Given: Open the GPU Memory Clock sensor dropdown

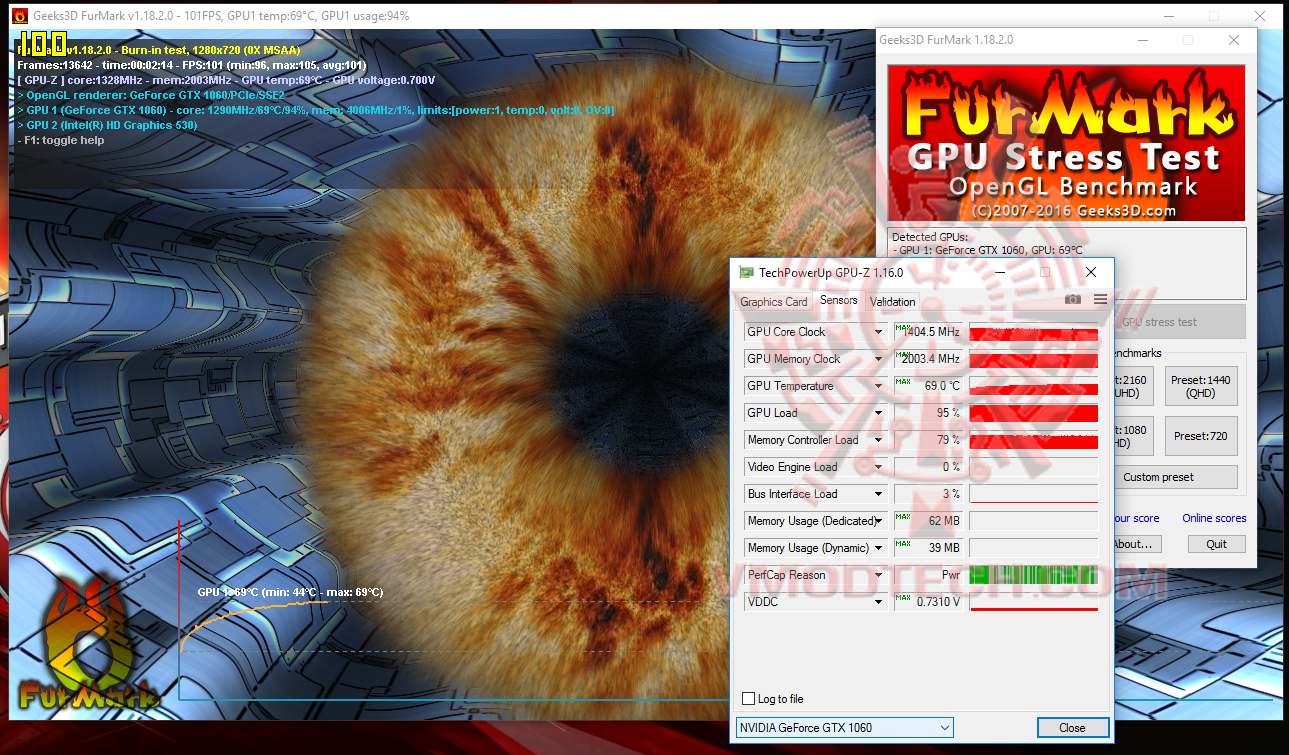Looking at the screenshot, I should coord(879,359).
